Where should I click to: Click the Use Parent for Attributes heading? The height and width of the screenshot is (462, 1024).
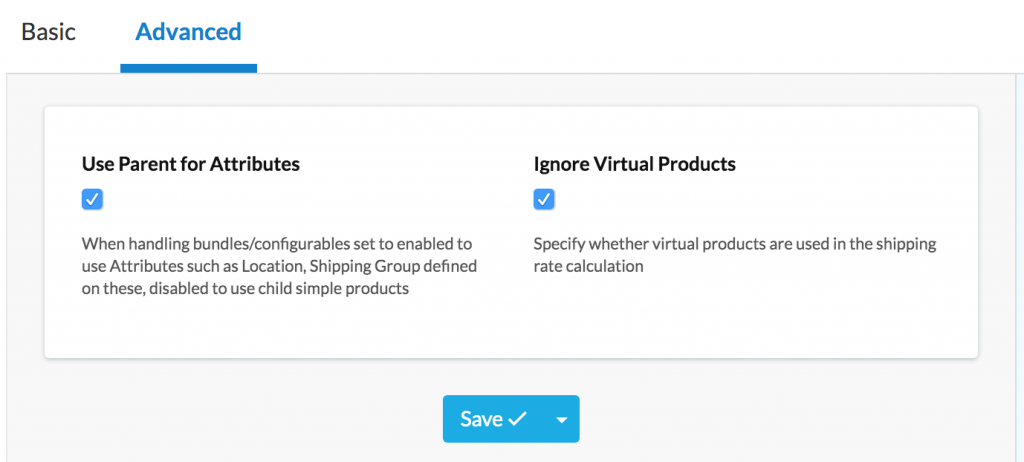190,164
